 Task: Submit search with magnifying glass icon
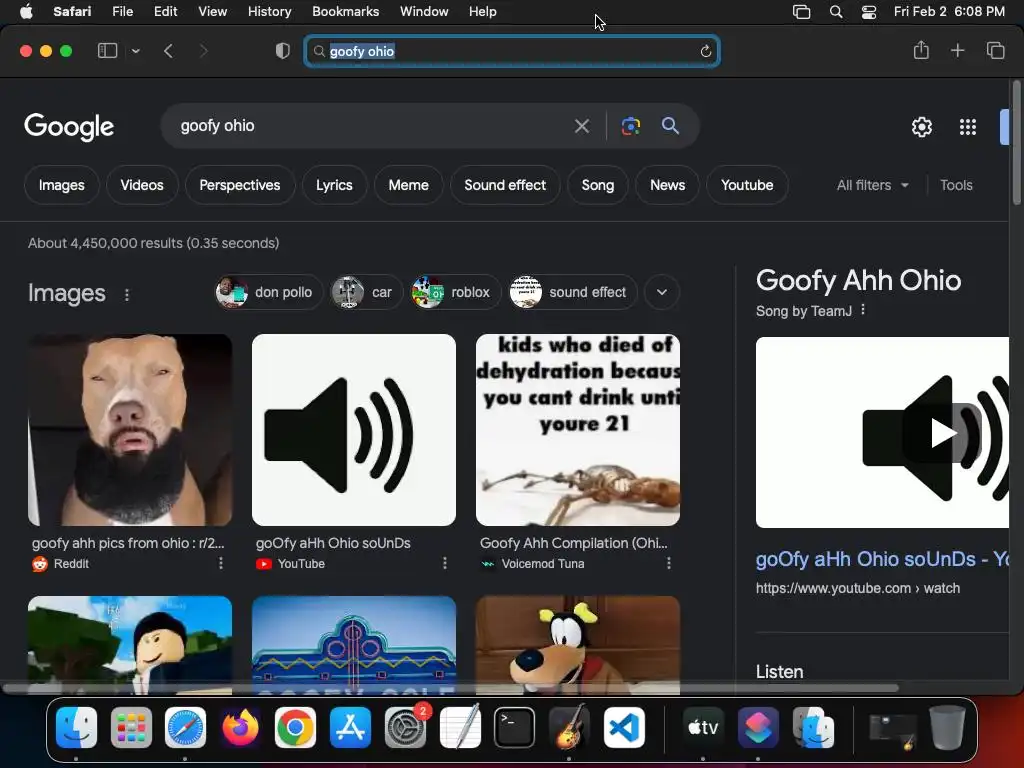pos(670,125)
